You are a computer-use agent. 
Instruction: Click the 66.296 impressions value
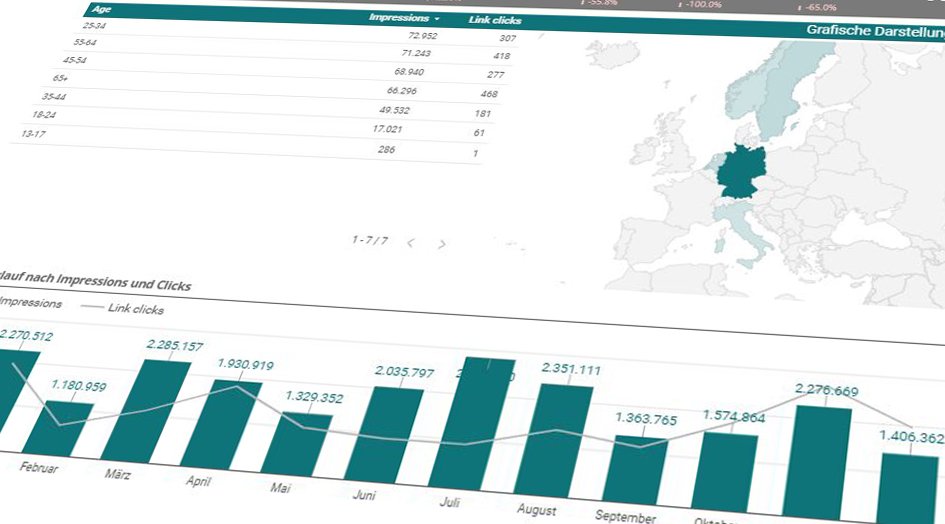click(x=401, y=90)
